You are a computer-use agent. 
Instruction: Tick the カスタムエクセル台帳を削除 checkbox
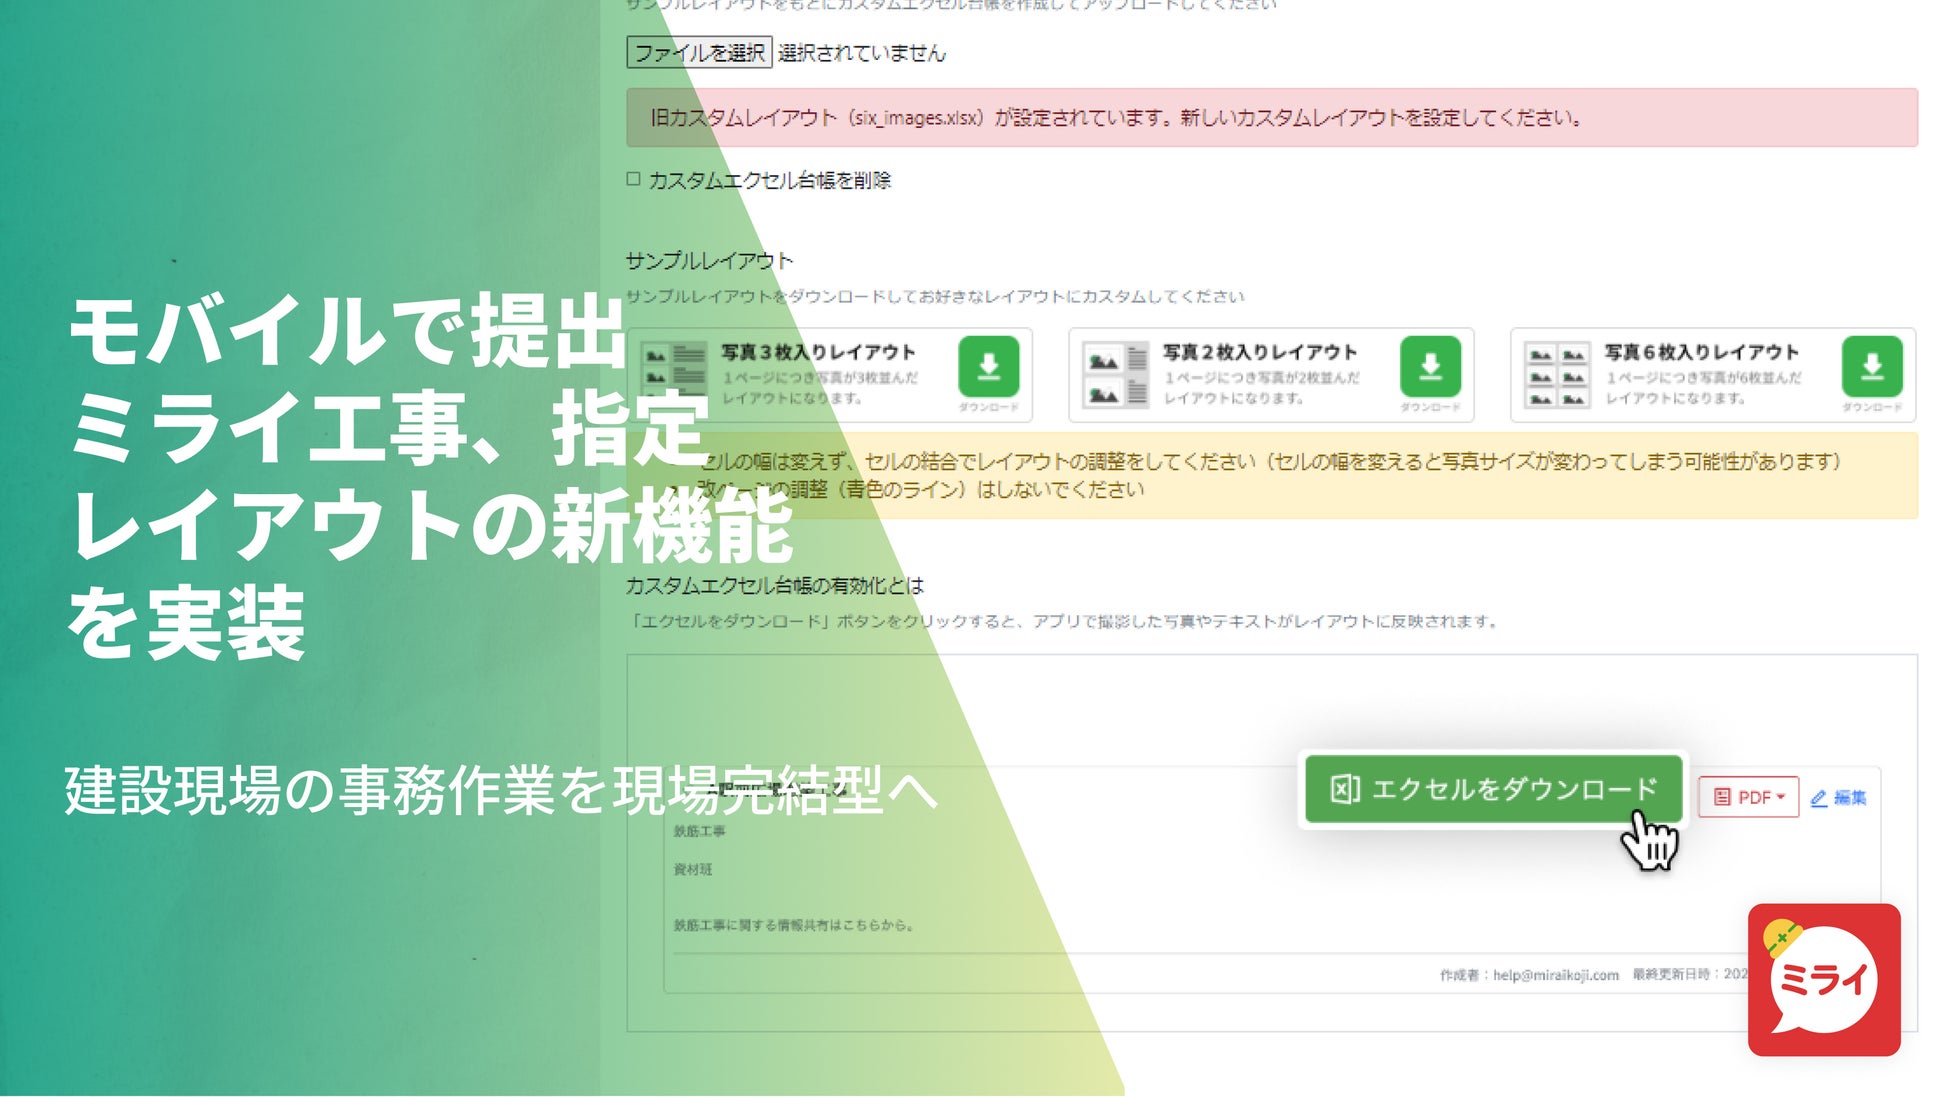click(633, 179)
